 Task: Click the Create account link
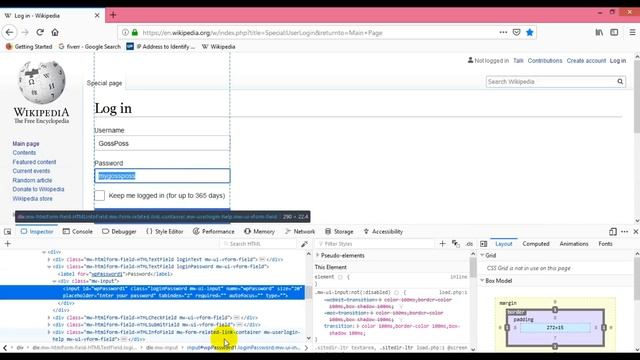coord(586,60)
